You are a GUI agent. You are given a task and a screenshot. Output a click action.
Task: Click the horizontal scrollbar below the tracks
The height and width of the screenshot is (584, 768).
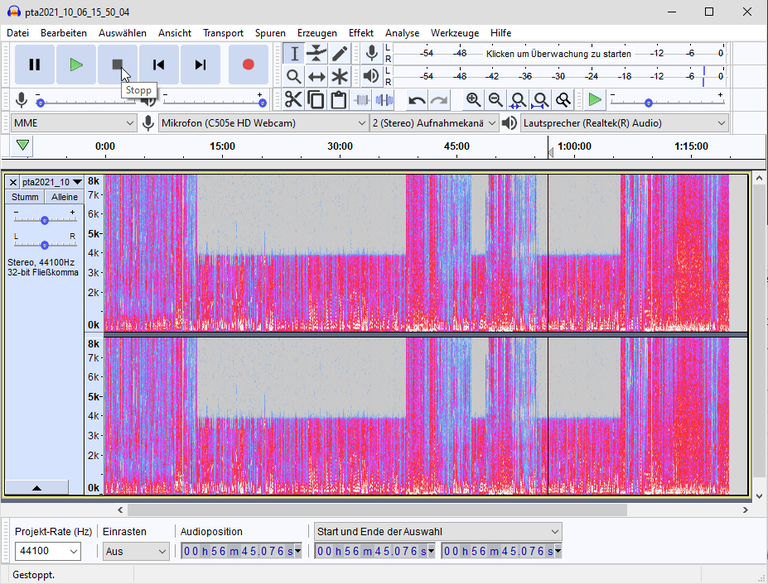click(x=377, y=510)
